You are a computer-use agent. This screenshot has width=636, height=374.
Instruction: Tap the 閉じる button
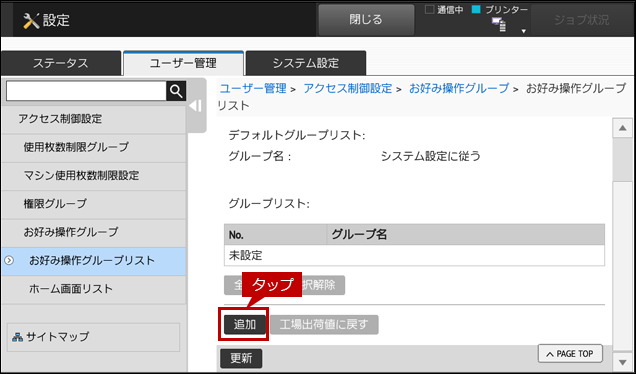366,20
